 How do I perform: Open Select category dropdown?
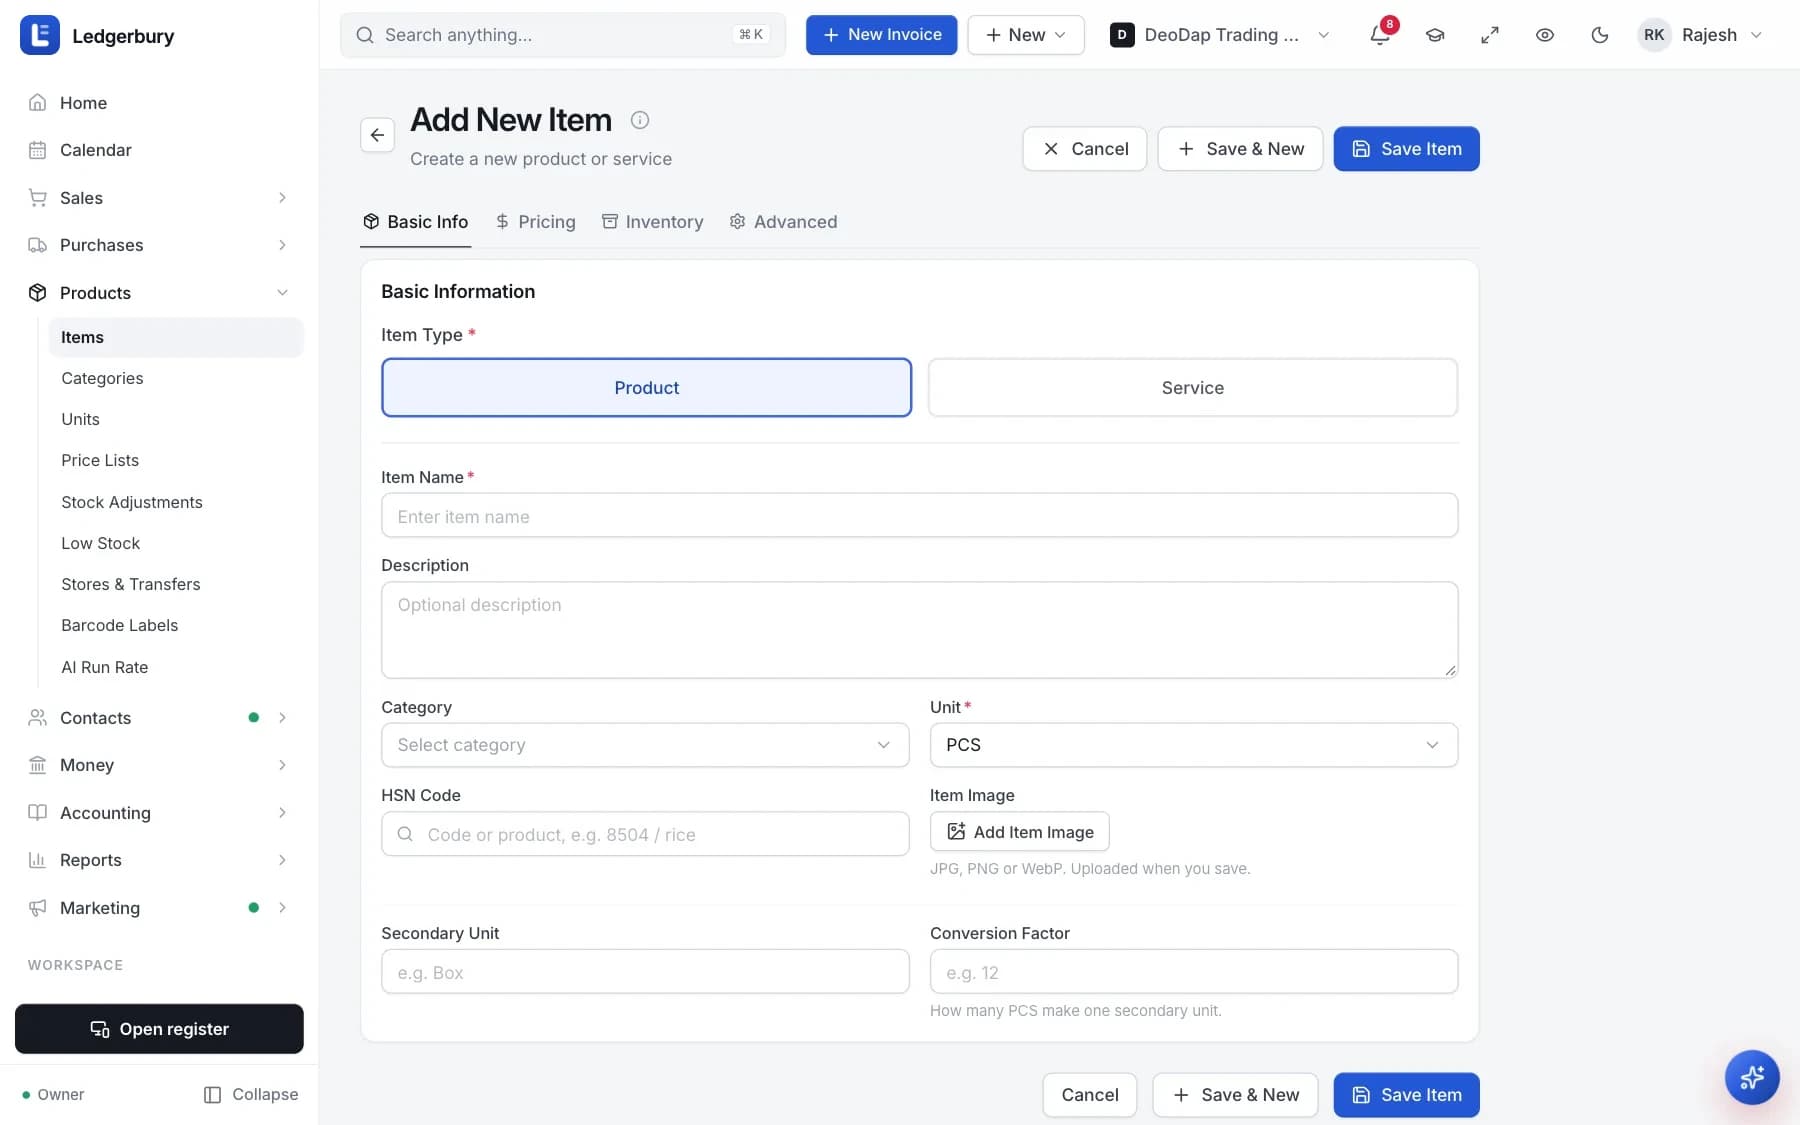tap(645, 745)
